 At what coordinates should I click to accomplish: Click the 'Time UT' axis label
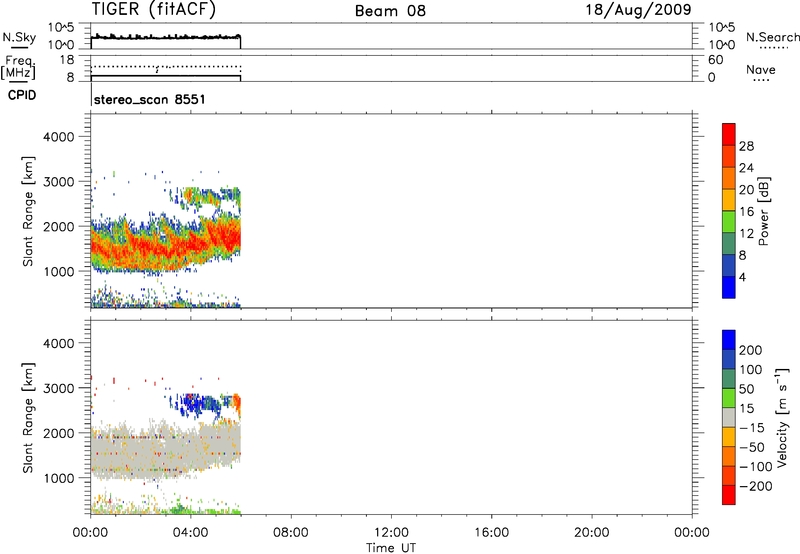click(x=391, y=548)
